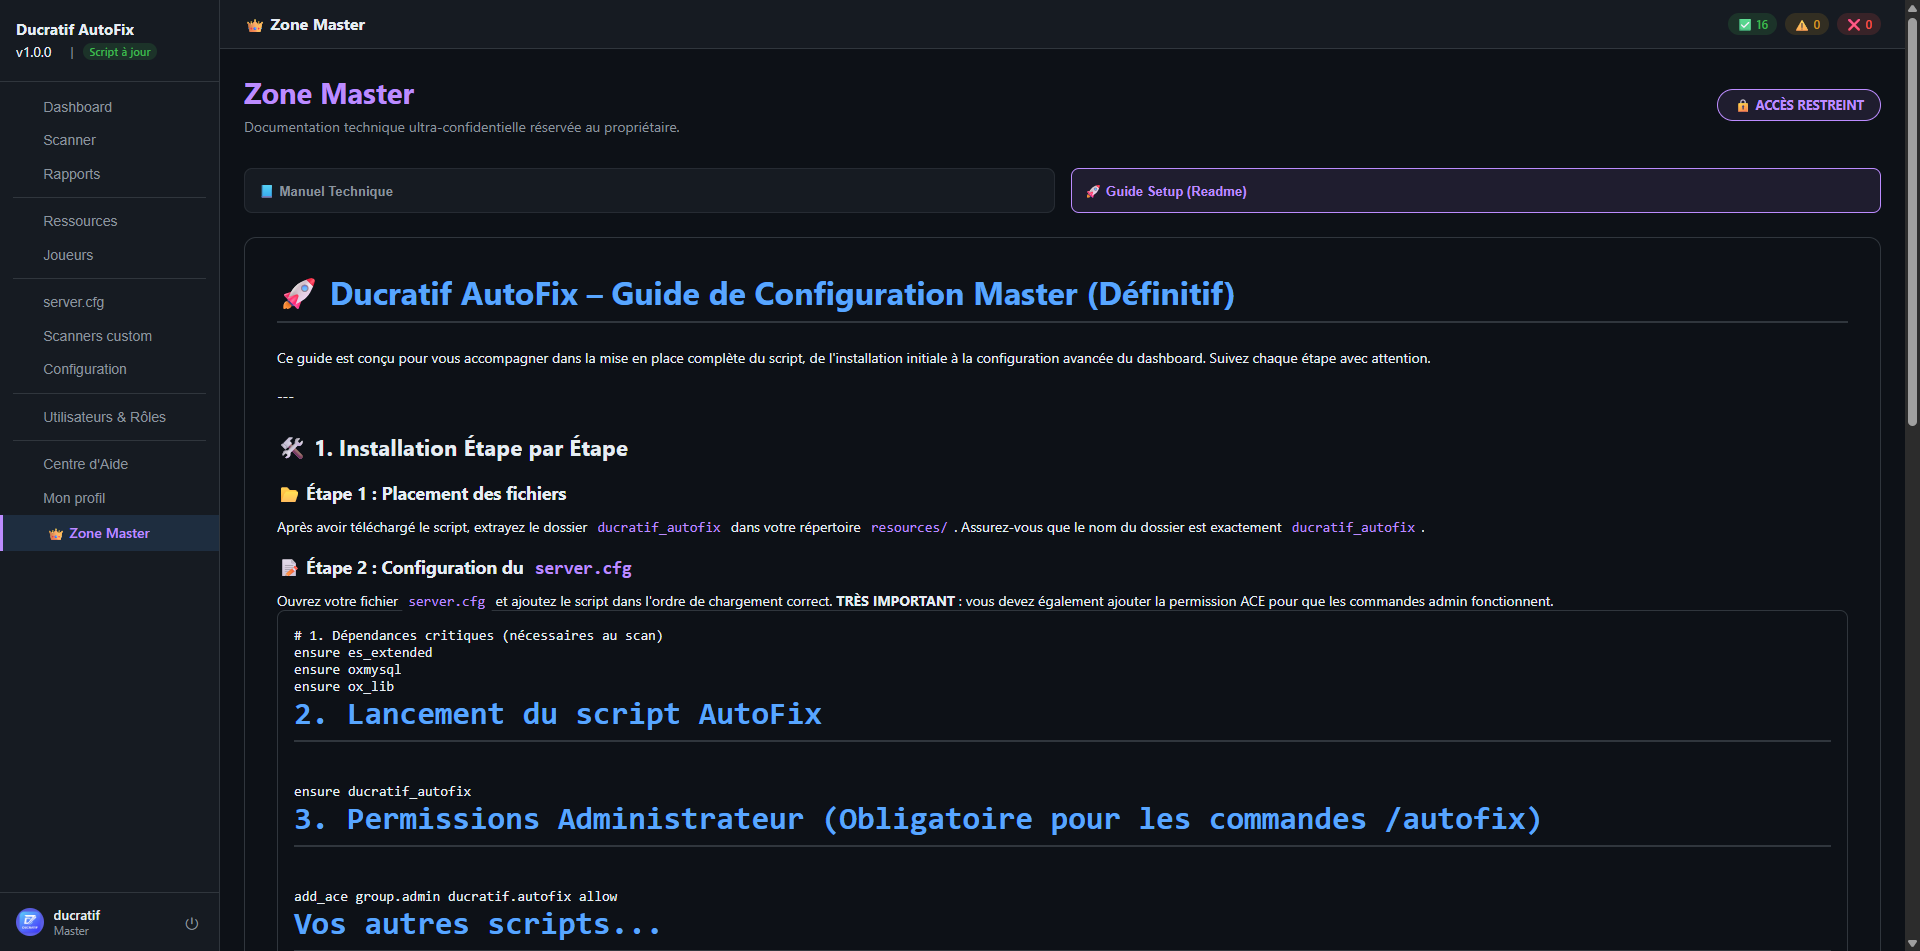Viewport: 1920px width, 951px height.
Task: Navigate to Utilisateurs & Rôles in the sidebar
Action: coord(104,417)
